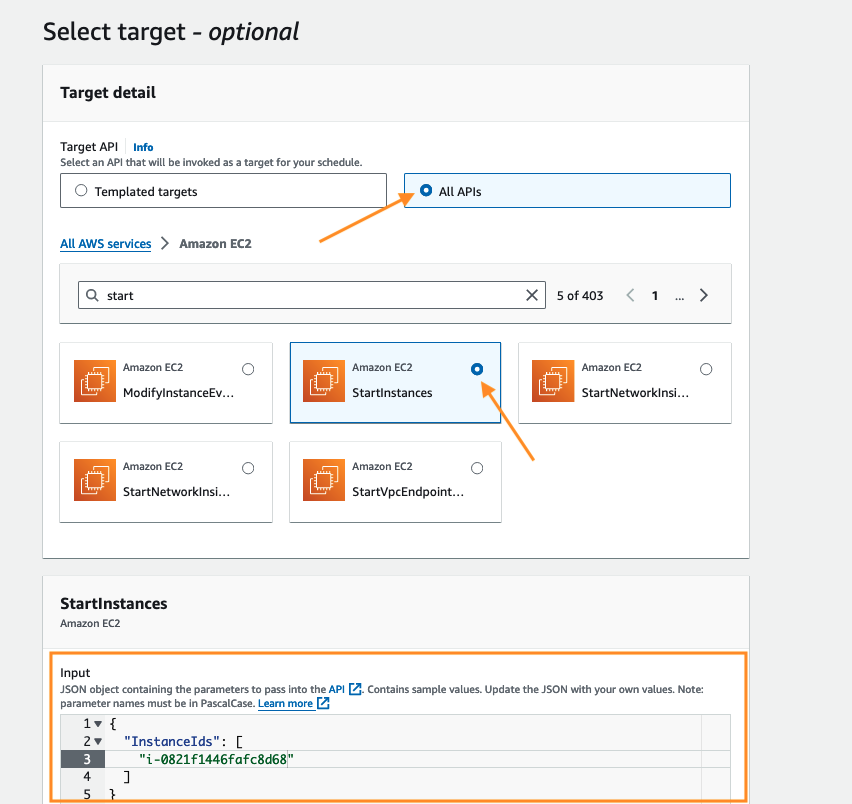Click the Amazon EC2 breadcrumb item
Image resolution: width=852 pixels, height=804 pixels.
click(215, 244)
